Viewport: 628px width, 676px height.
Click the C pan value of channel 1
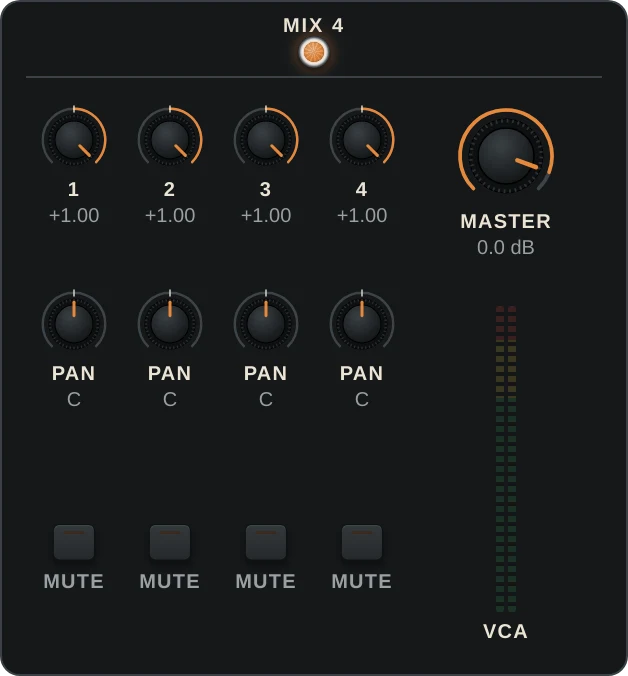pos(74,400)
